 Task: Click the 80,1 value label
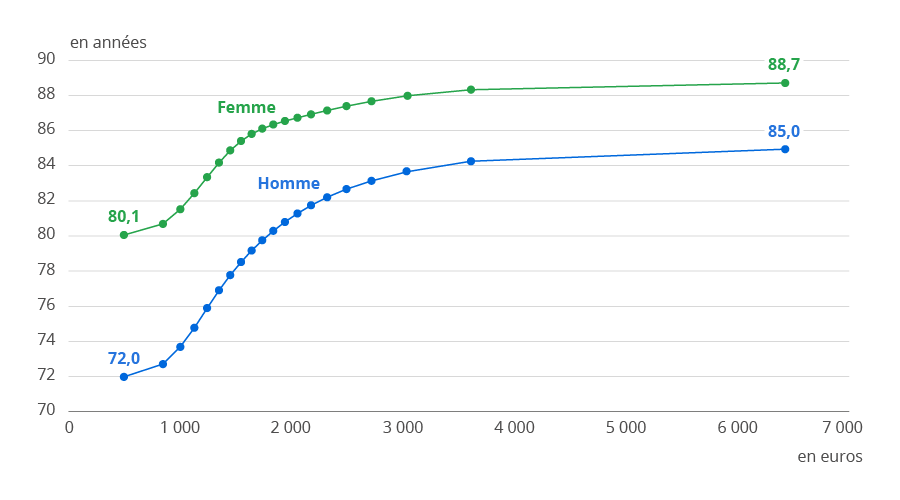pos(124,216)
